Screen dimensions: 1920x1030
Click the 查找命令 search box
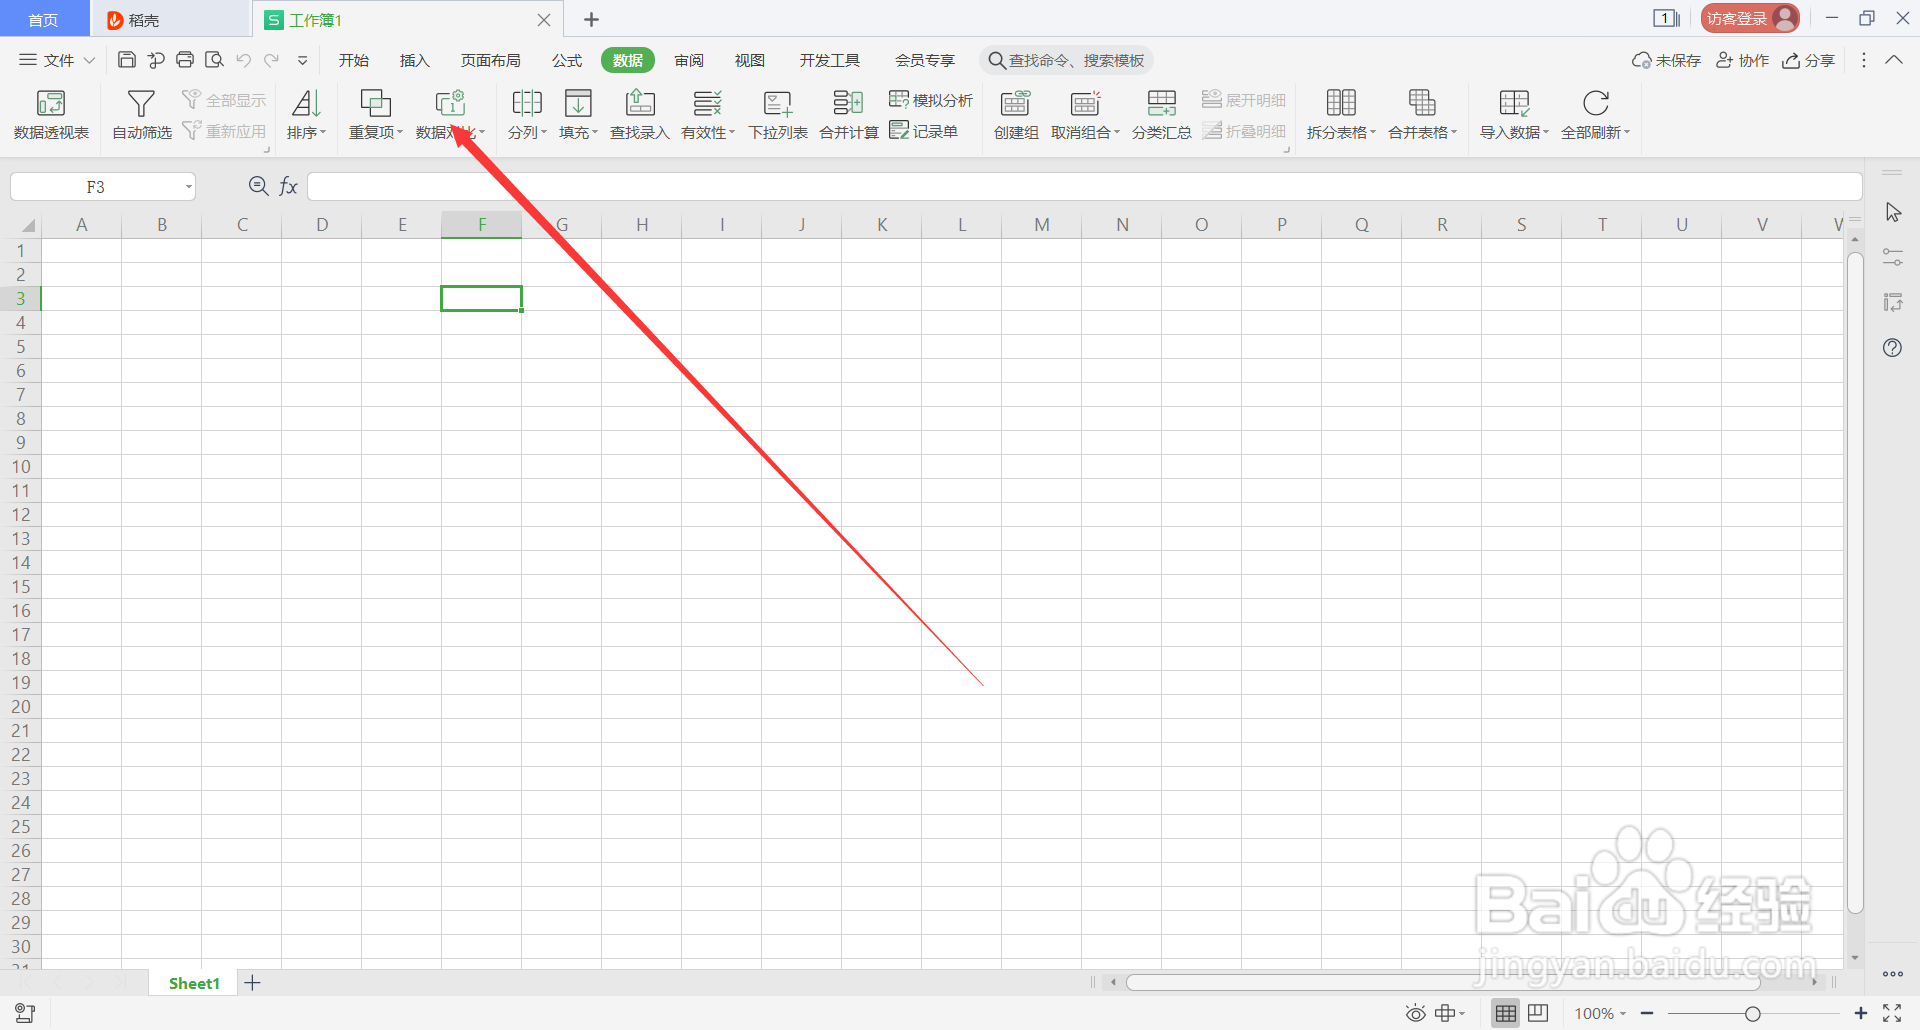[1066, 60]
